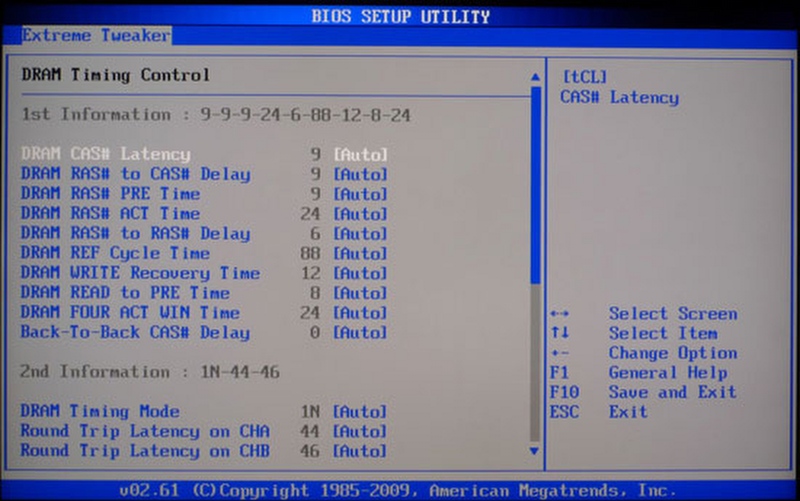This screenshot has width=800, height=501.
Task: Open DRAM RAS# ACT Time [Auto] value
Action: (359, 214)
